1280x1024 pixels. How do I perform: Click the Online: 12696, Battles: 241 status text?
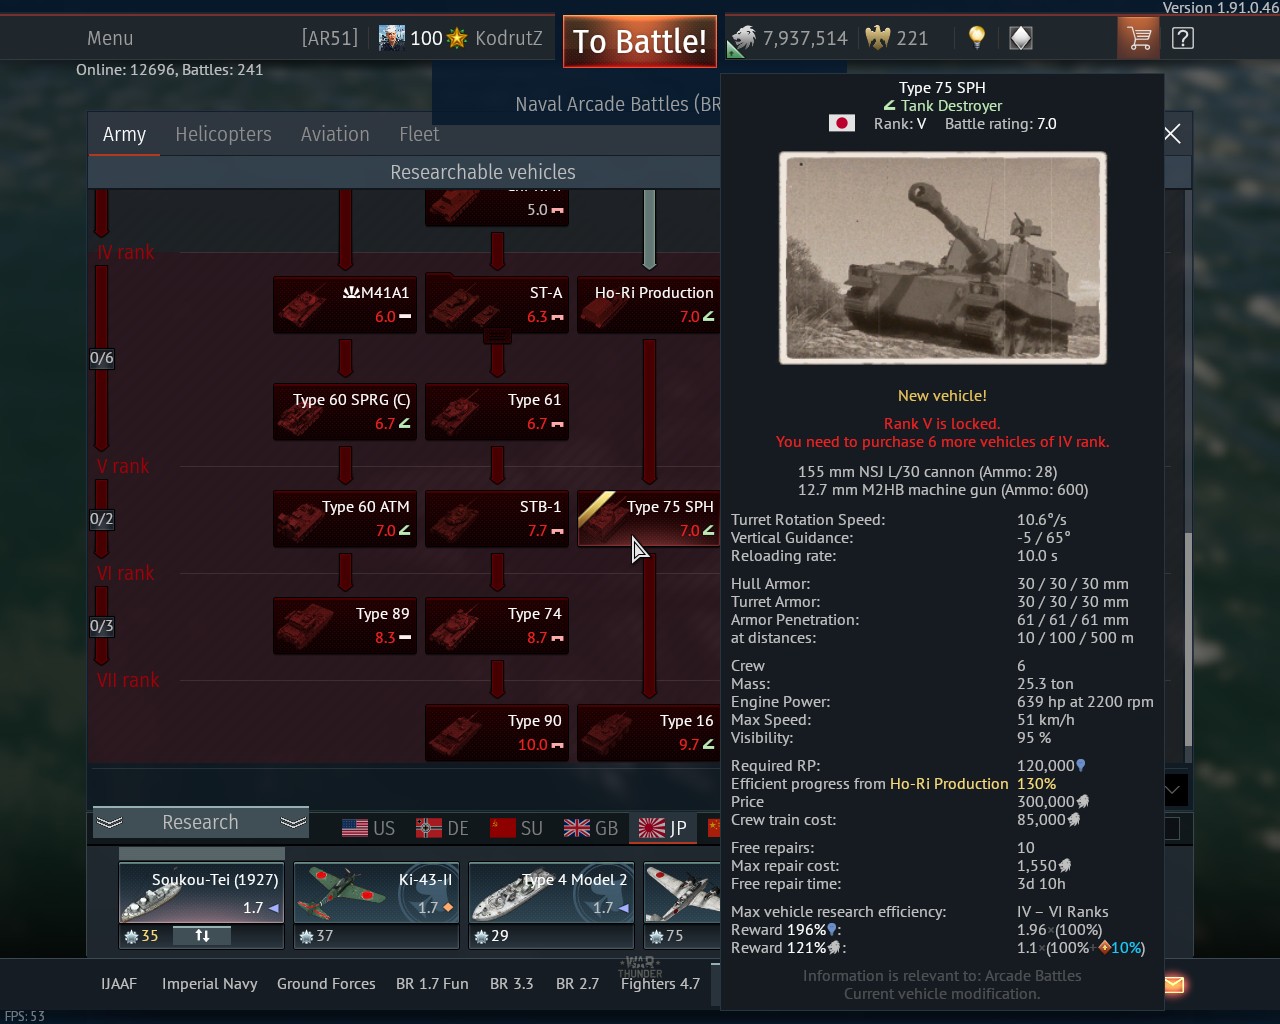170,70
